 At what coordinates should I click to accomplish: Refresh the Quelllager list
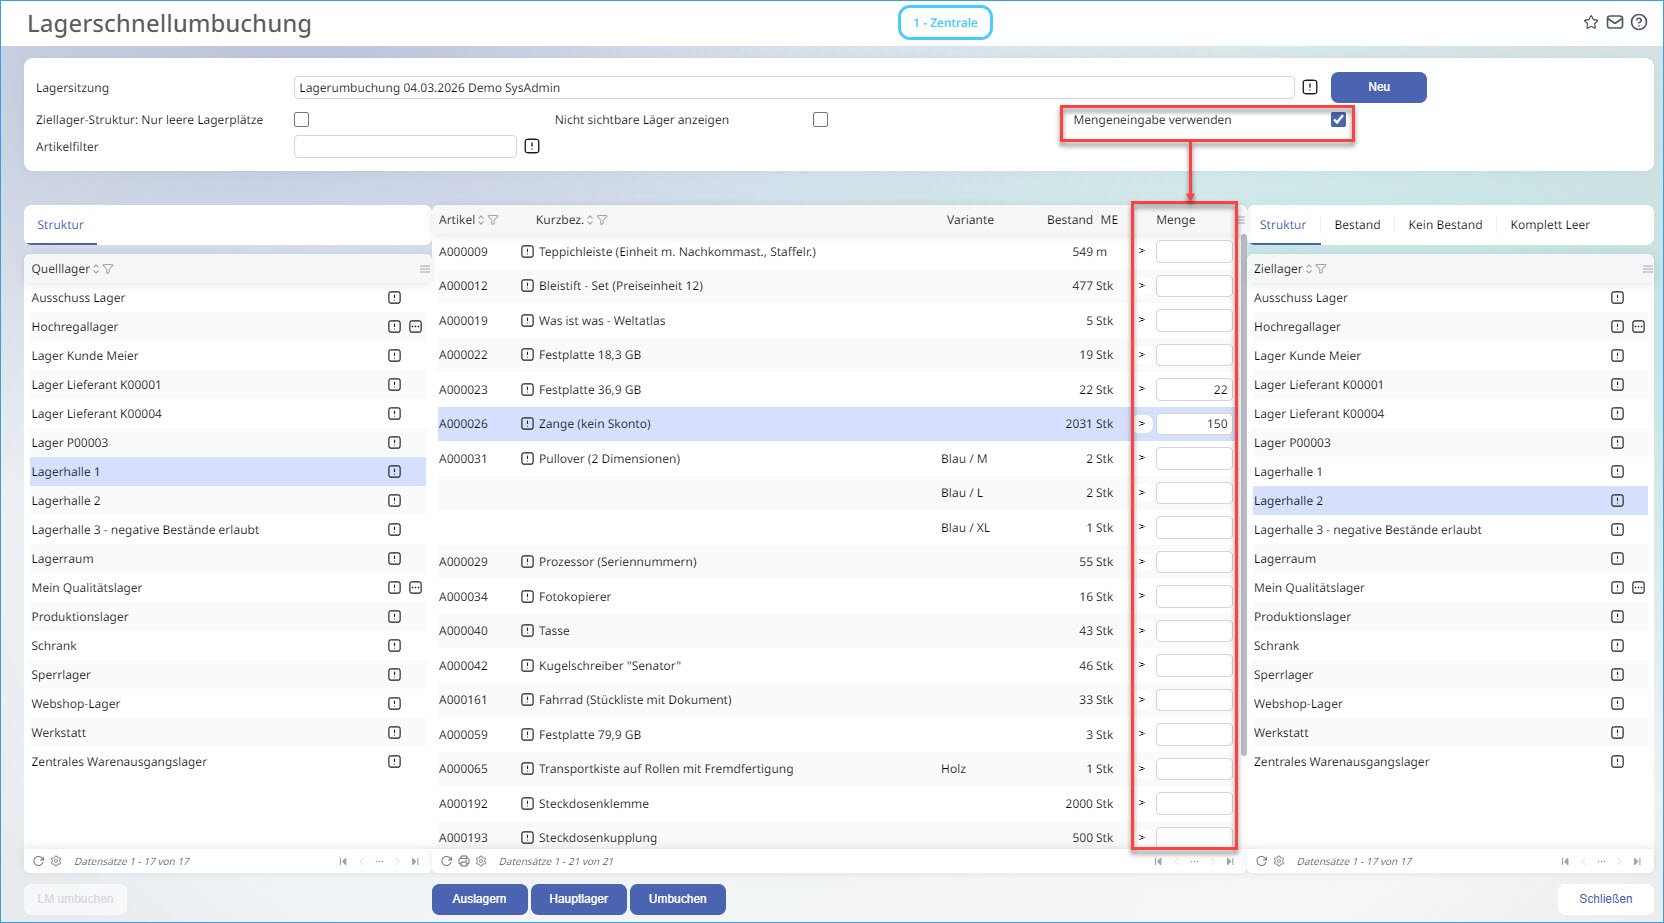coord(39,861)
